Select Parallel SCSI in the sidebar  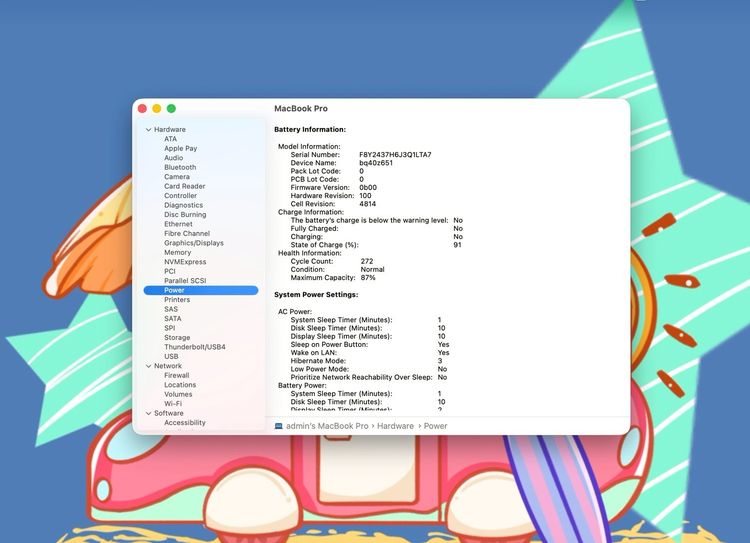(185, 281)
